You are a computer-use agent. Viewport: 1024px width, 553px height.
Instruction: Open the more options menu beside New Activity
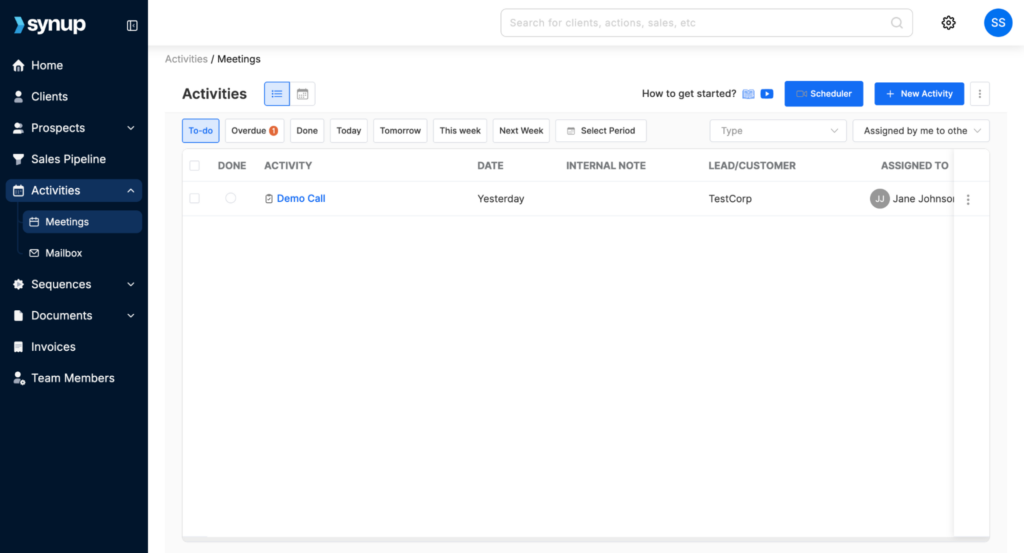(x=980, y=94)
